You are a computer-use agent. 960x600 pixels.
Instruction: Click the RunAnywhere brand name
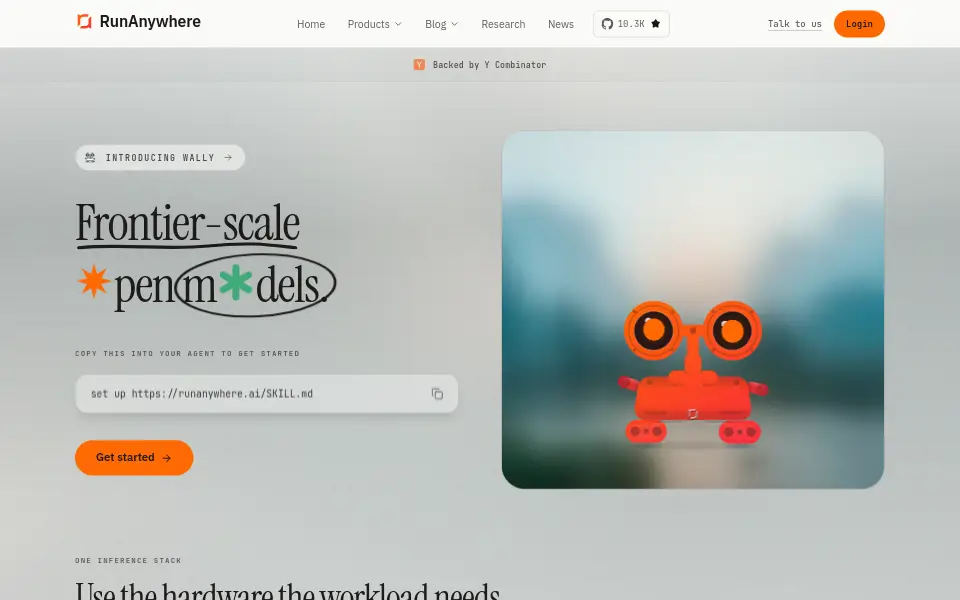click(150, 21)
